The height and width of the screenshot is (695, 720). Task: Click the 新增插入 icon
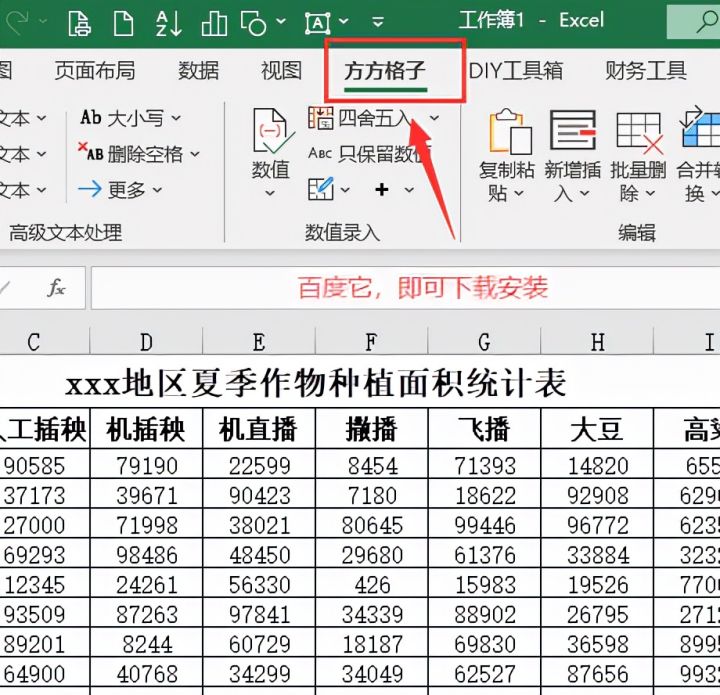(573, 130)
